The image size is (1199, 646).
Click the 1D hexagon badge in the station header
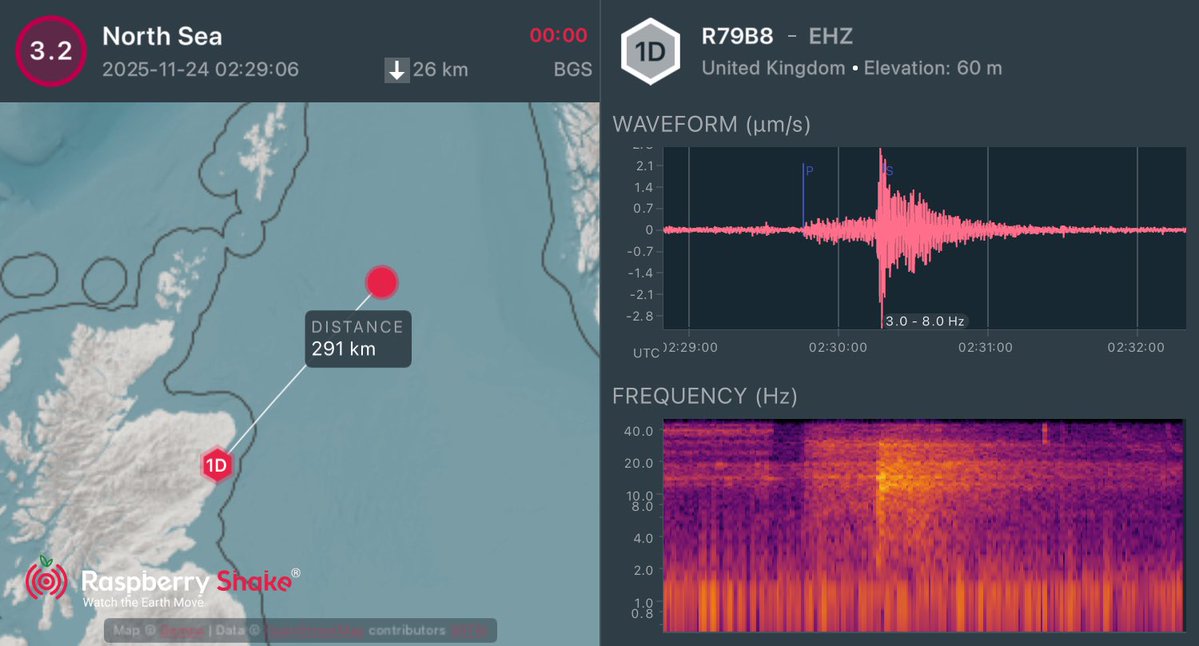650,51
